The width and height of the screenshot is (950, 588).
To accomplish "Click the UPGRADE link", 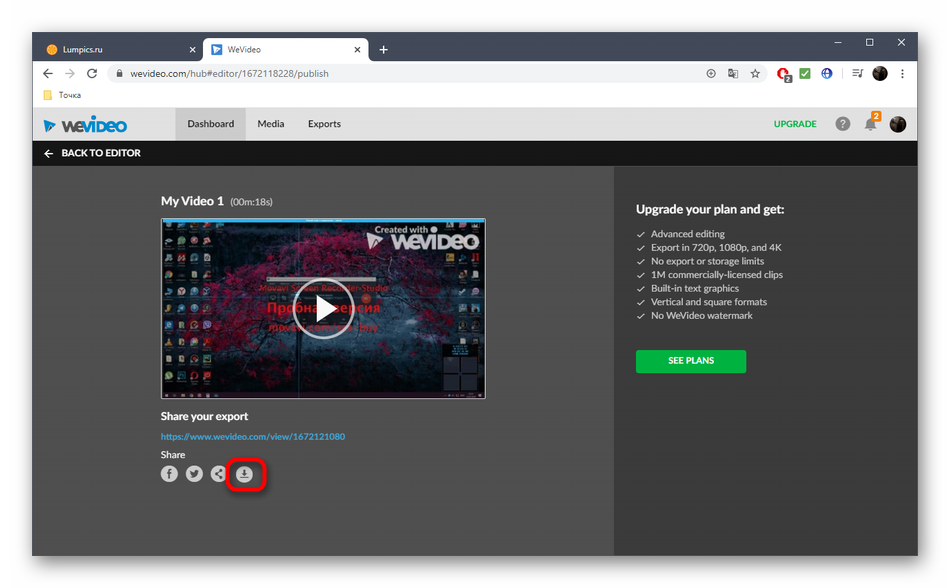I will [795, 124].
